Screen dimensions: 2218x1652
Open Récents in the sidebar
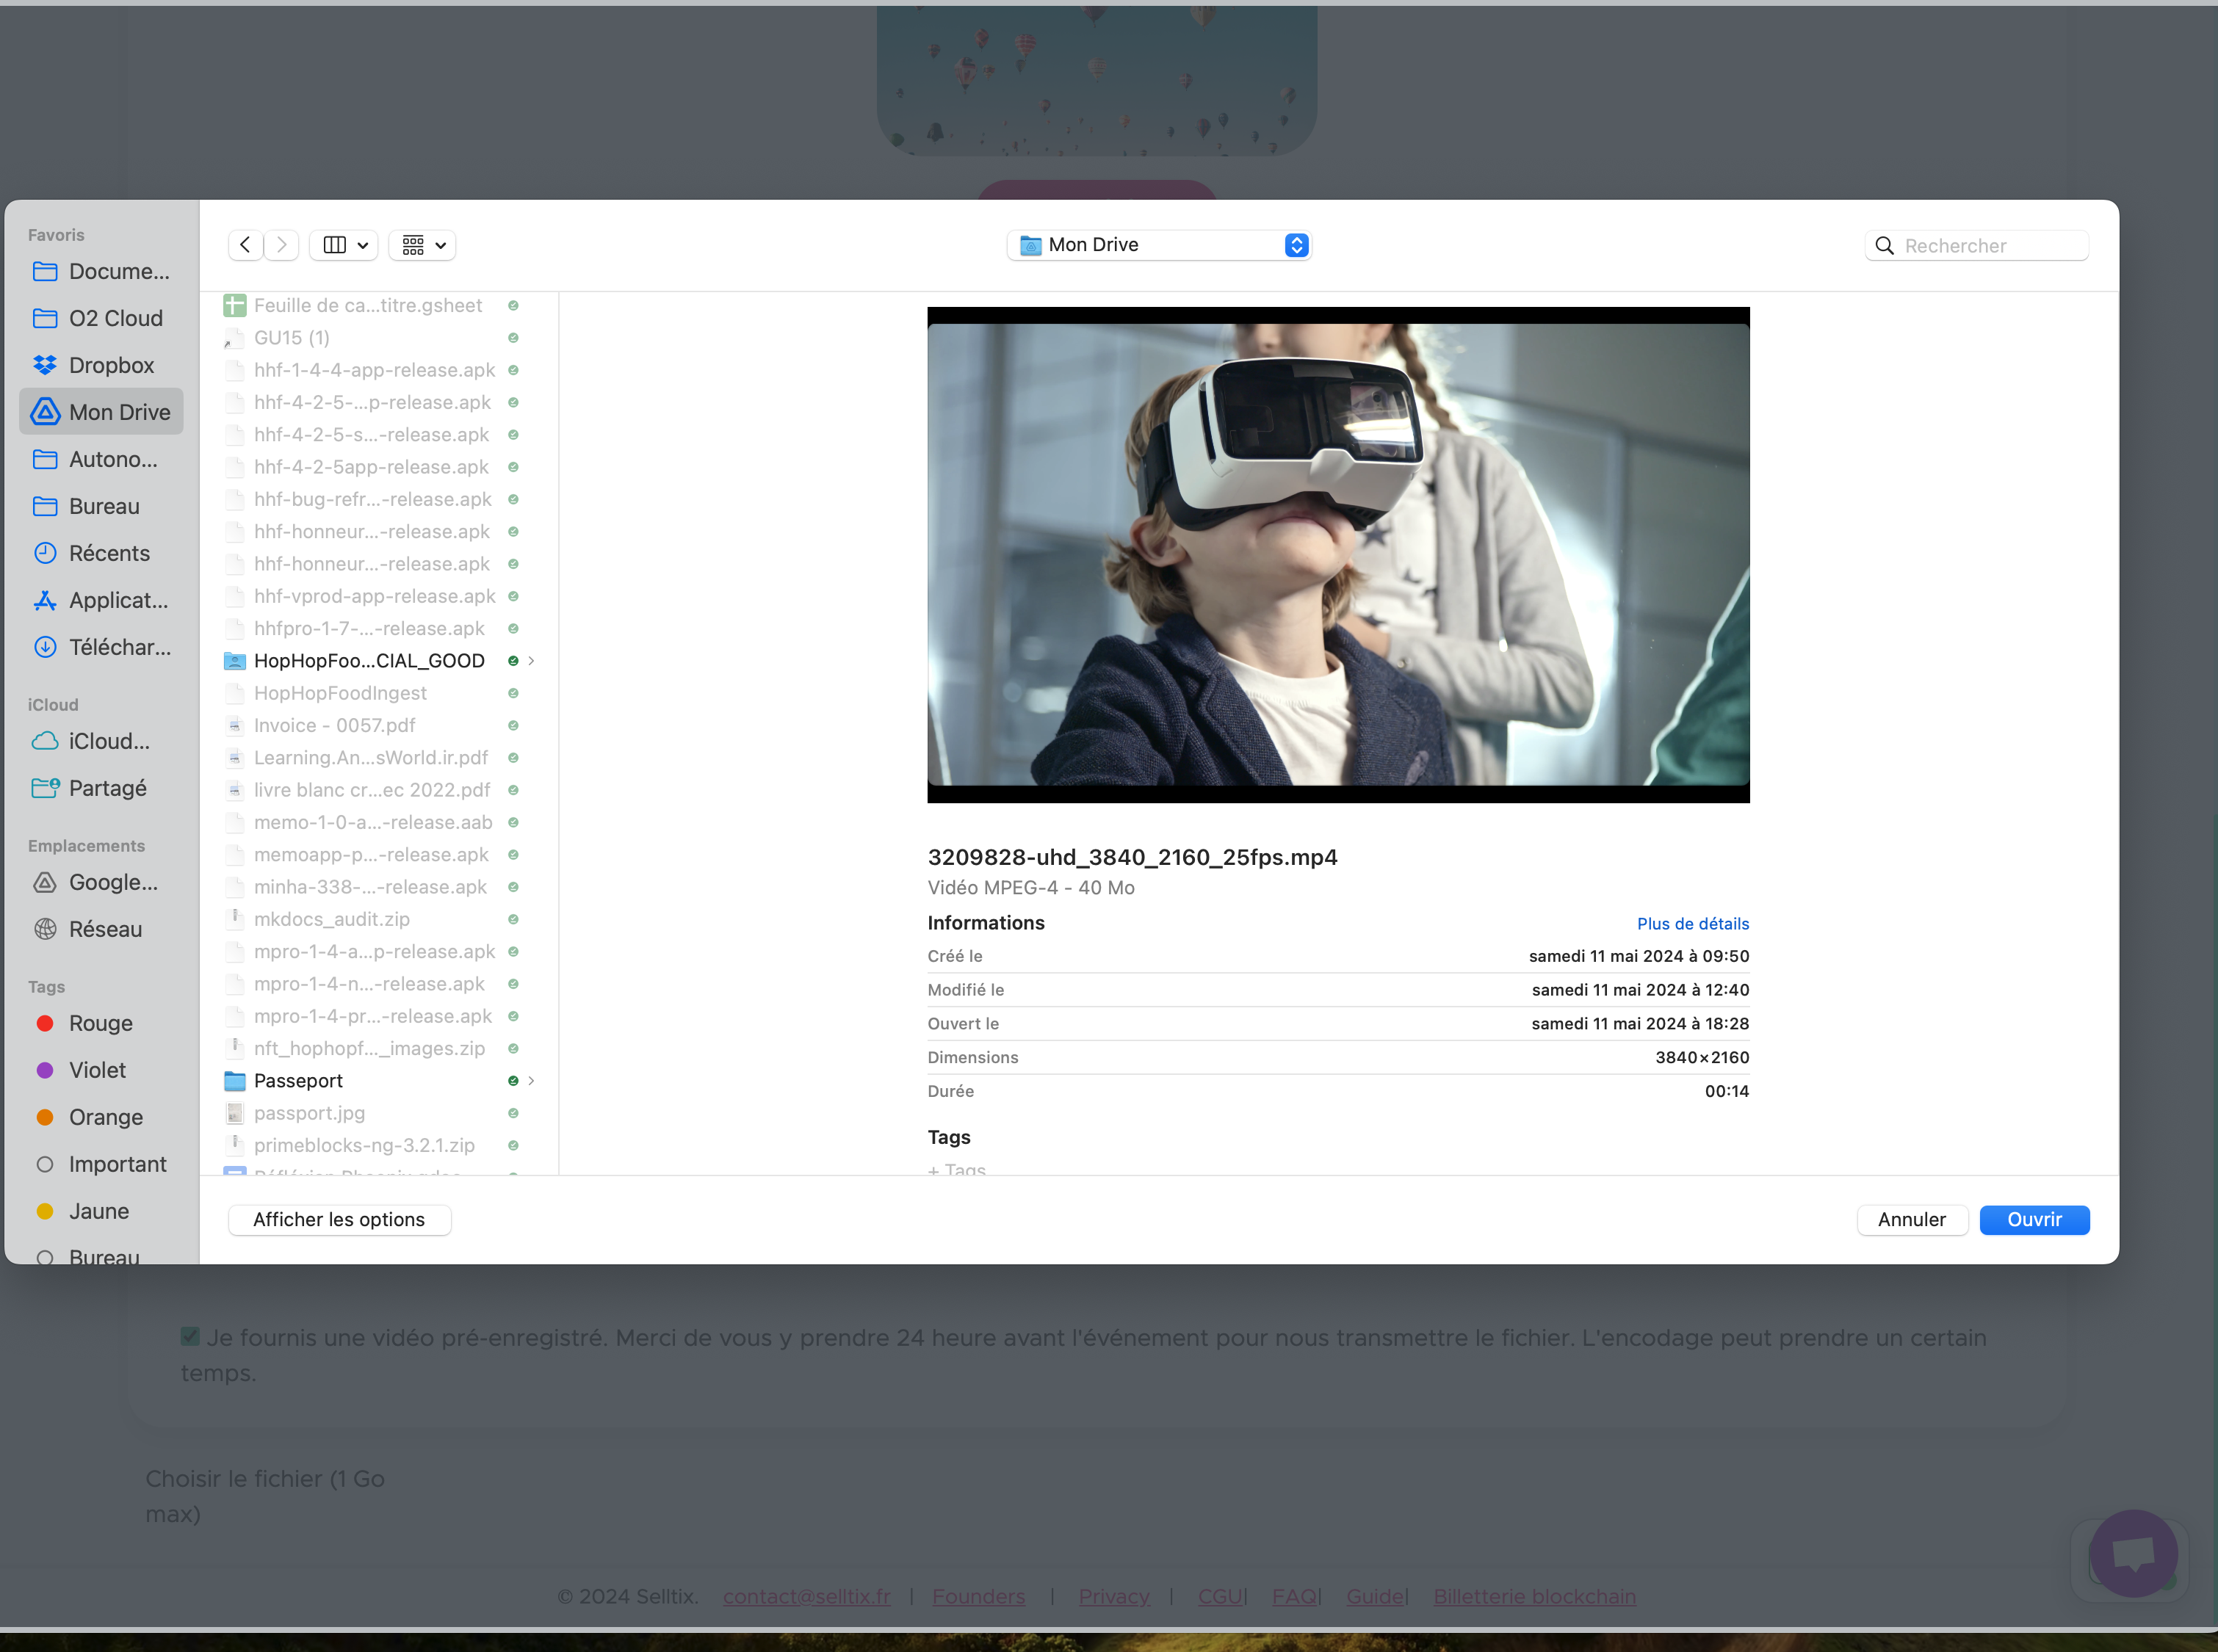point(108,553)
